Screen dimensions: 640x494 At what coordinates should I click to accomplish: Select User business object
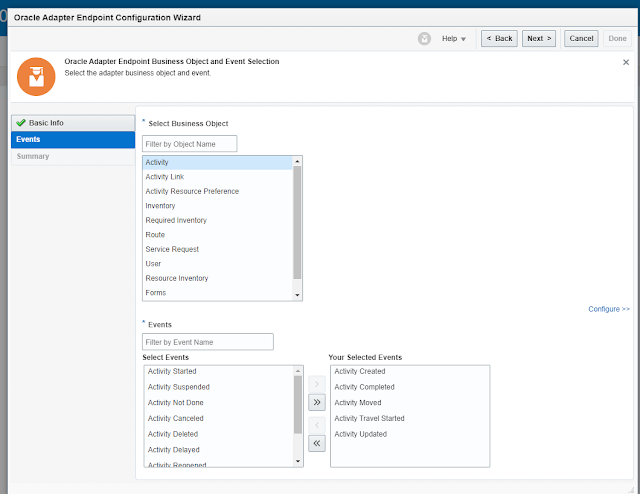point(218,264)
